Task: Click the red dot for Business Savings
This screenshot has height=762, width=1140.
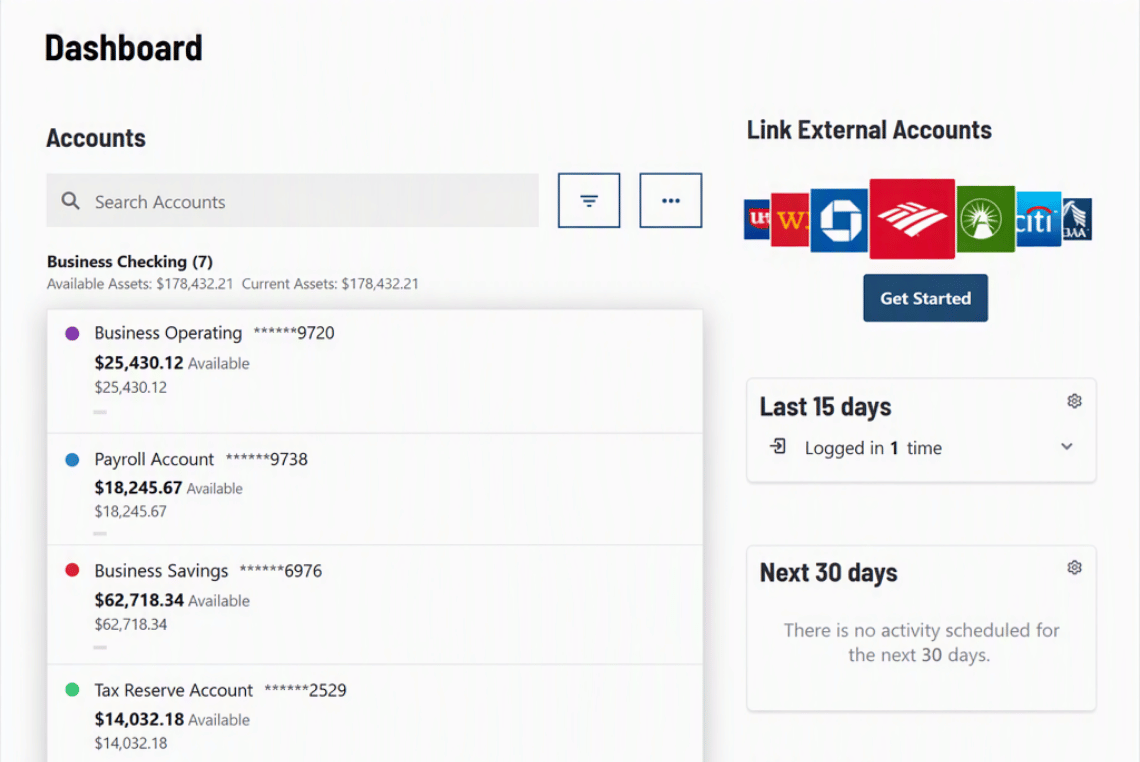Action: (72, 570)
